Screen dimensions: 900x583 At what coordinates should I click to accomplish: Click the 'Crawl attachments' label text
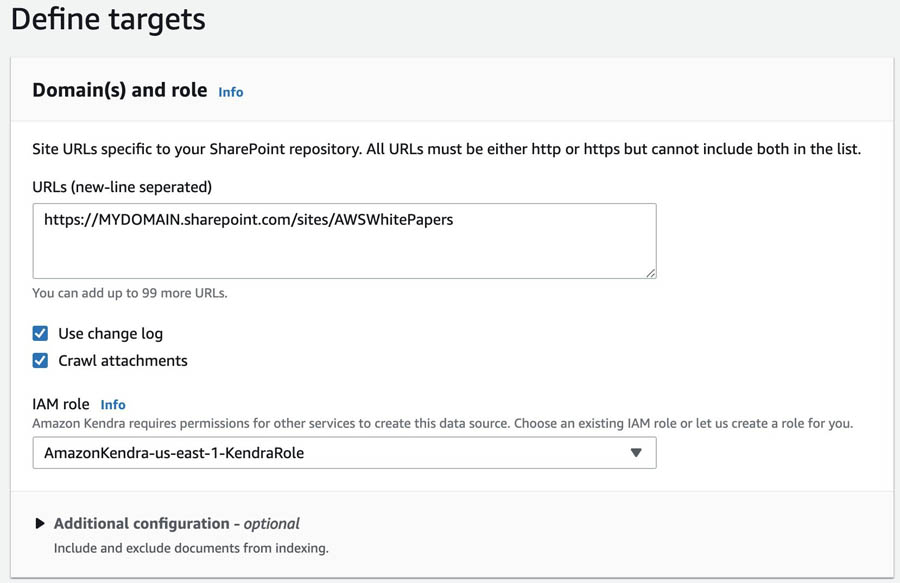click(x=123, y=360)
